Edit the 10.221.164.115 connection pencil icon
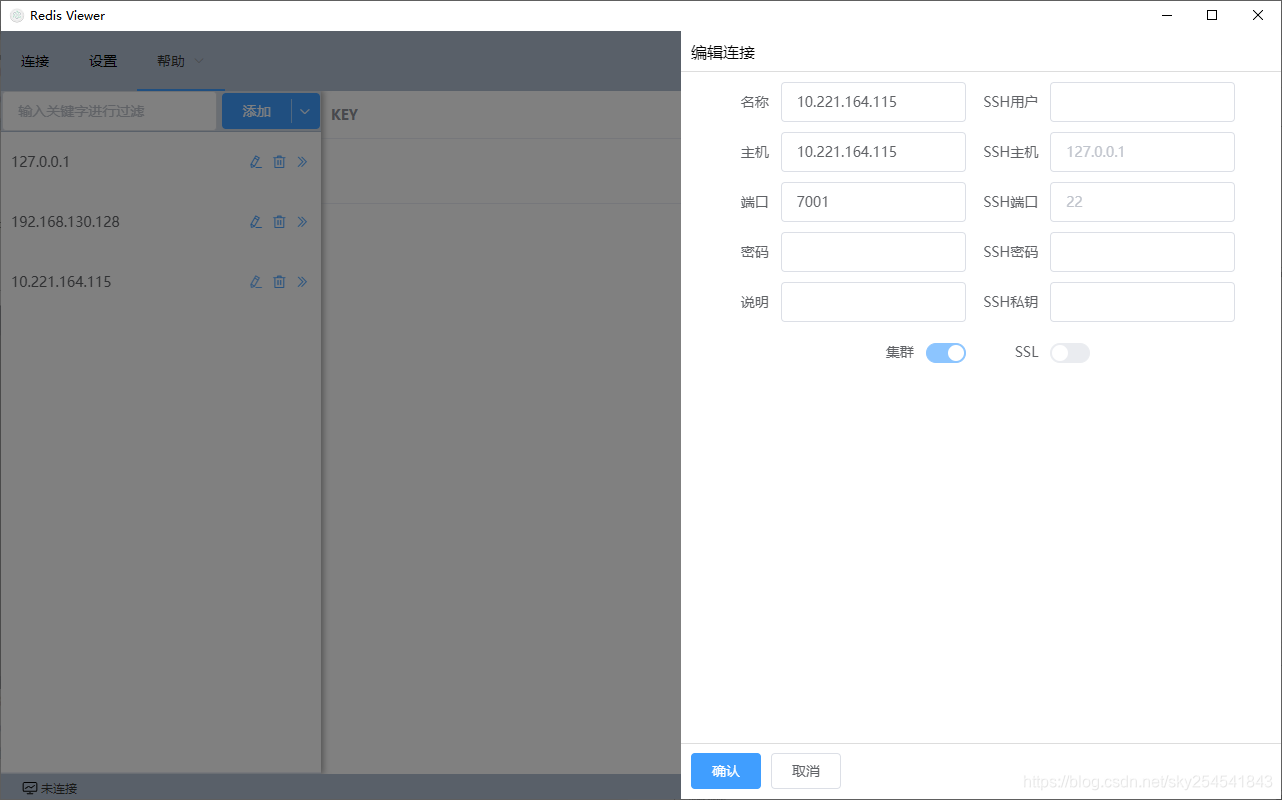Viewport: 1282px width, 800px height. coord(256,282)
